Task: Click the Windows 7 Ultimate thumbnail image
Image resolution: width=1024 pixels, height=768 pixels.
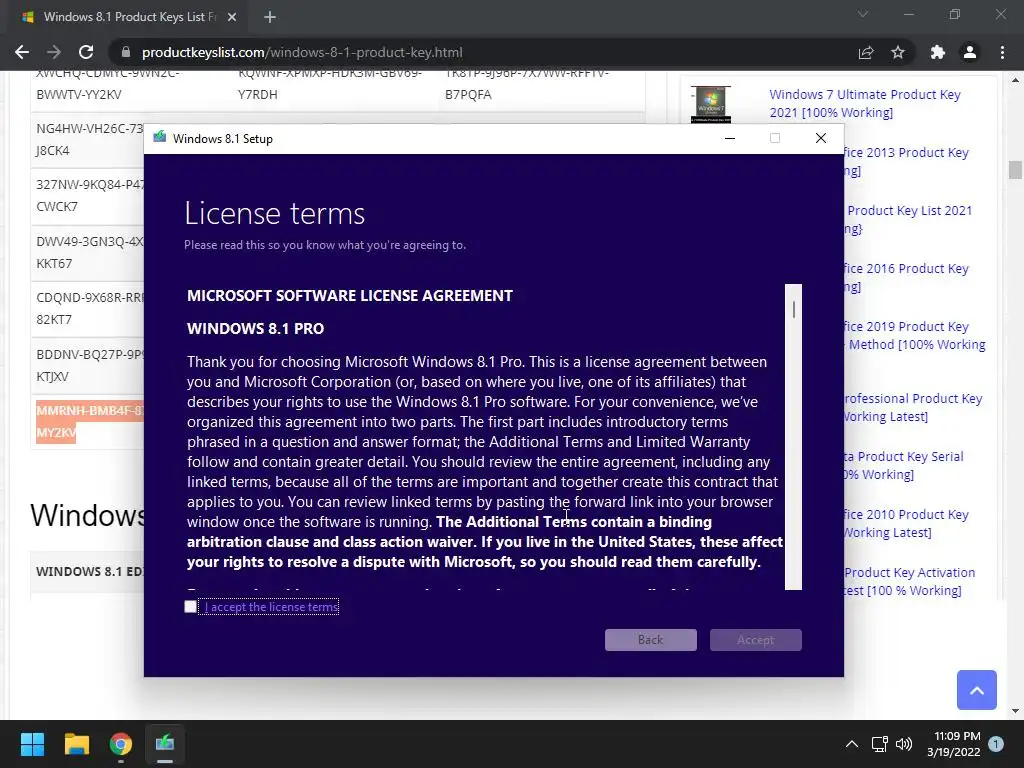Action: click(711, 104)
